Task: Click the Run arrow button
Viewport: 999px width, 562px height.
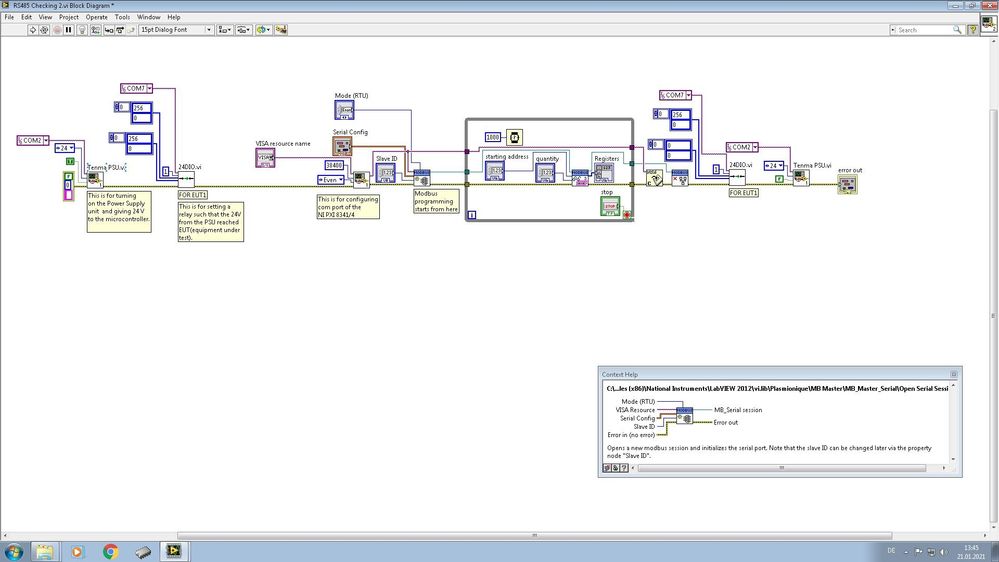Action: pyautogui.click(x=32, y=30)
